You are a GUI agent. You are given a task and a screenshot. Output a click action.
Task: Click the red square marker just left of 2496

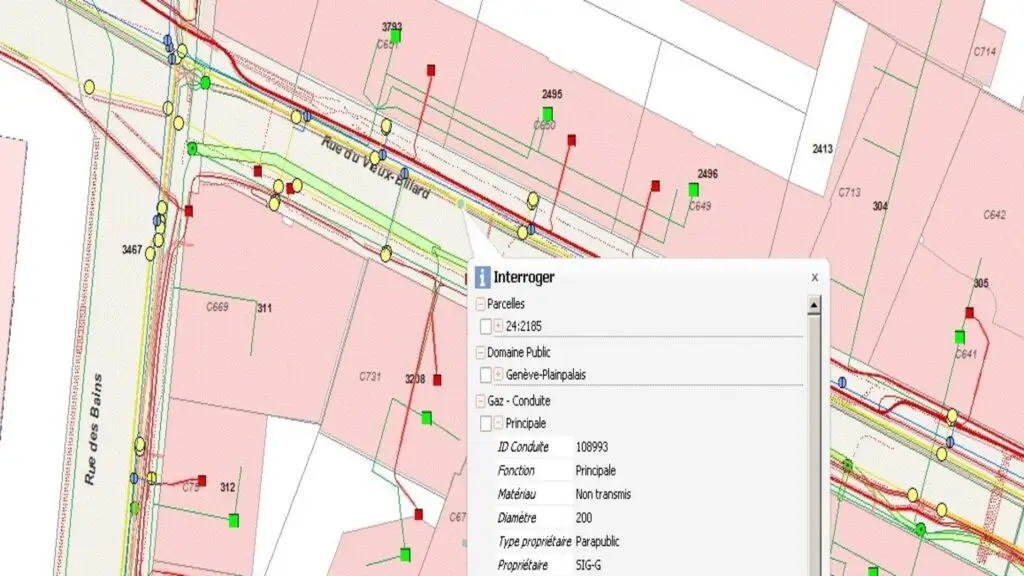pos(655,186)
